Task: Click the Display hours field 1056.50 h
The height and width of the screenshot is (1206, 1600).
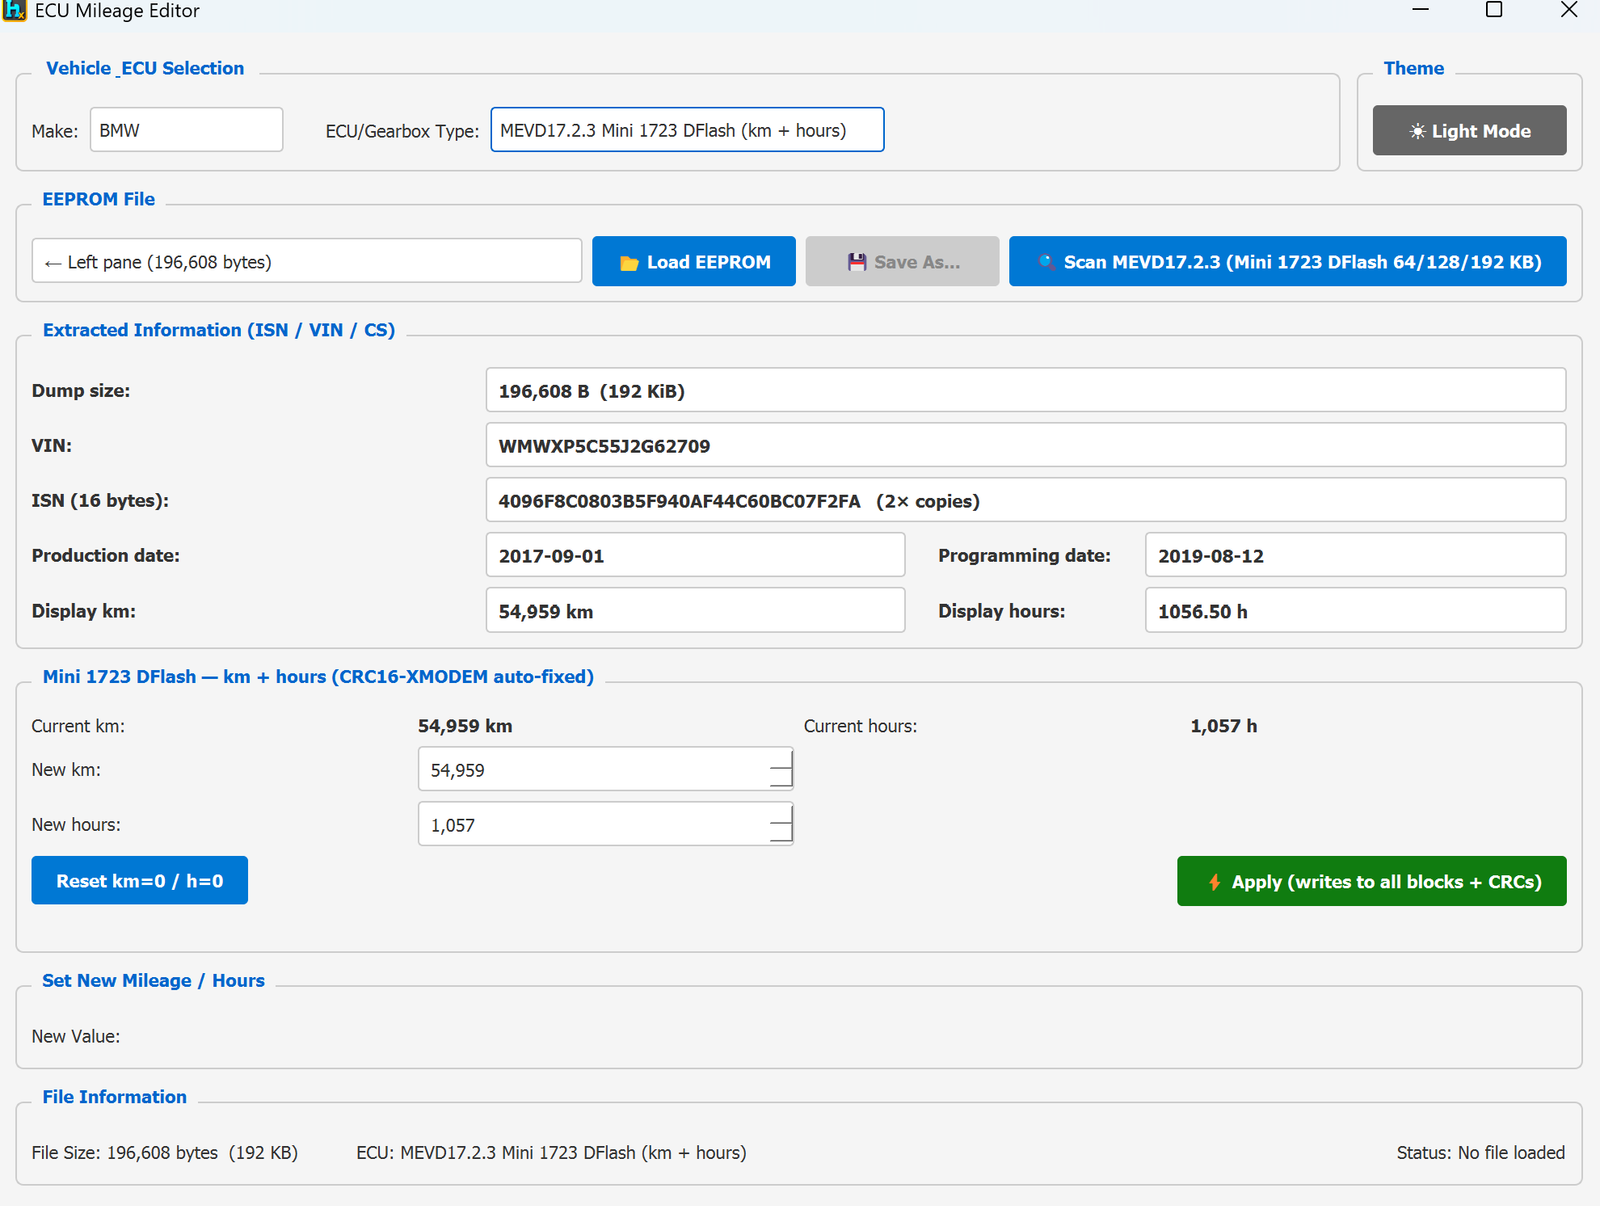Action: pyautogui.click(x=1356, y=610)
